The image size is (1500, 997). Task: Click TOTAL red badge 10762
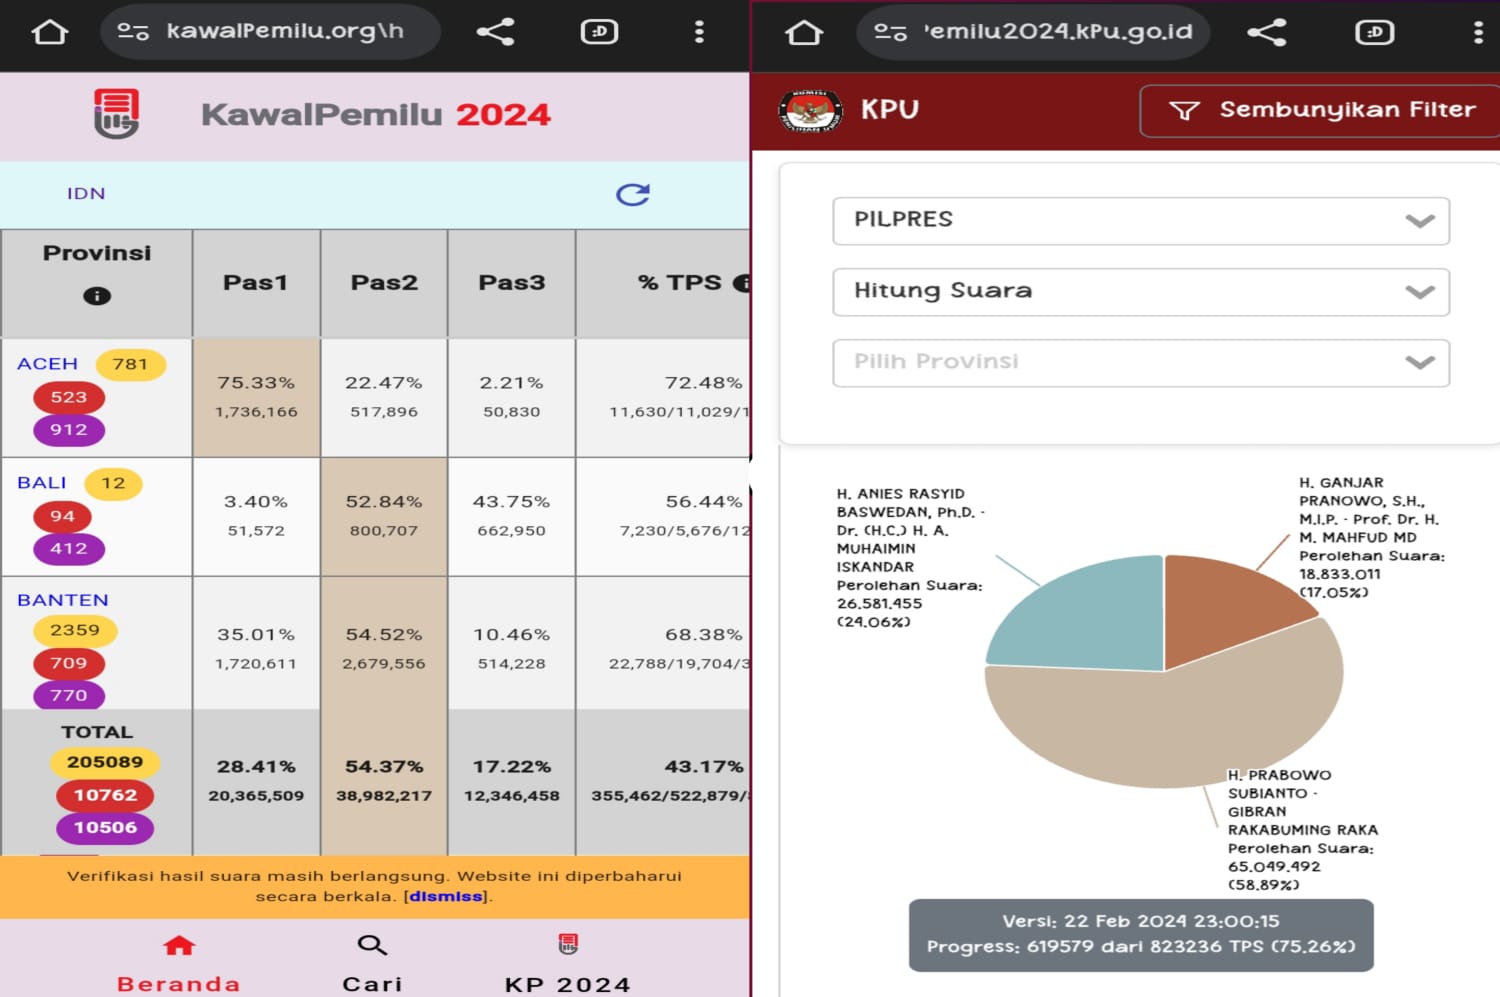pyautogui.click(x=105, y=795)
